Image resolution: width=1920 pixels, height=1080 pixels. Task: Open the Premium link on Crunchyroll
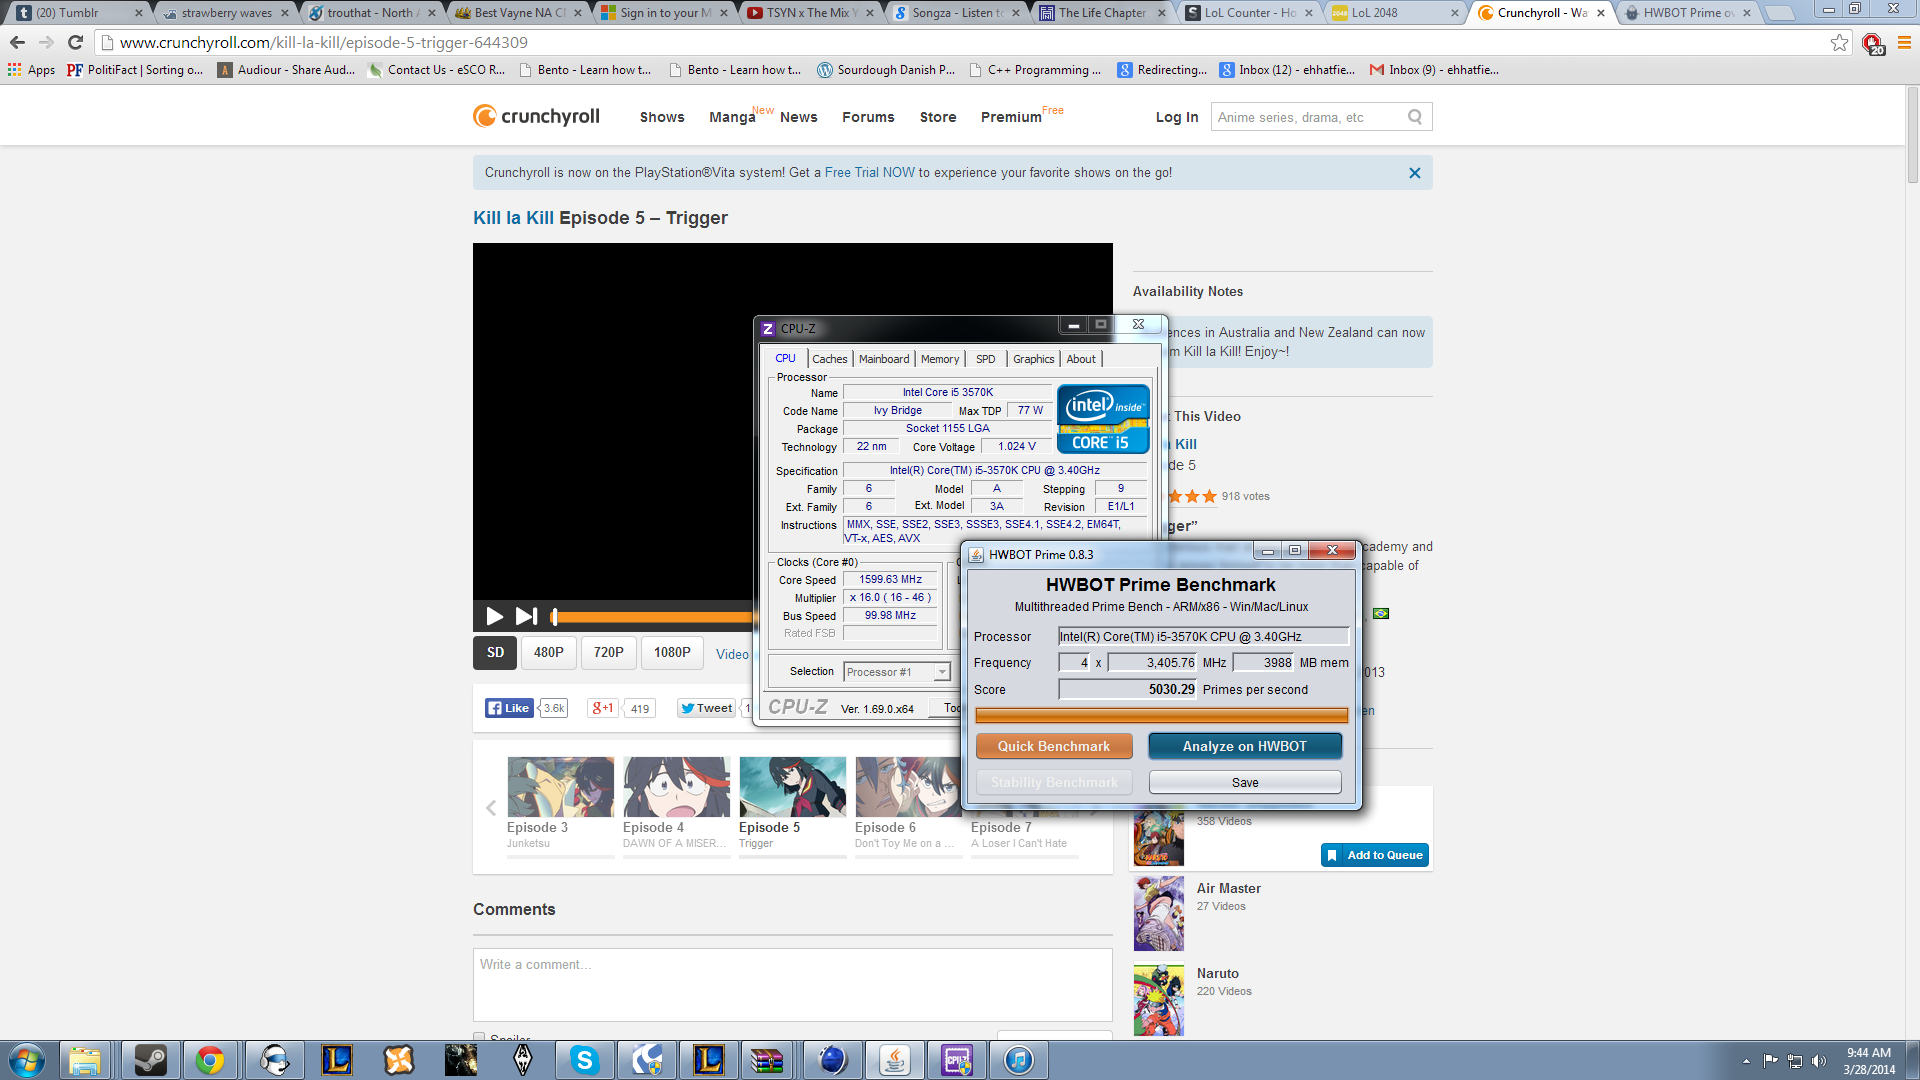pyautogui.click(x=1011, y=117)
